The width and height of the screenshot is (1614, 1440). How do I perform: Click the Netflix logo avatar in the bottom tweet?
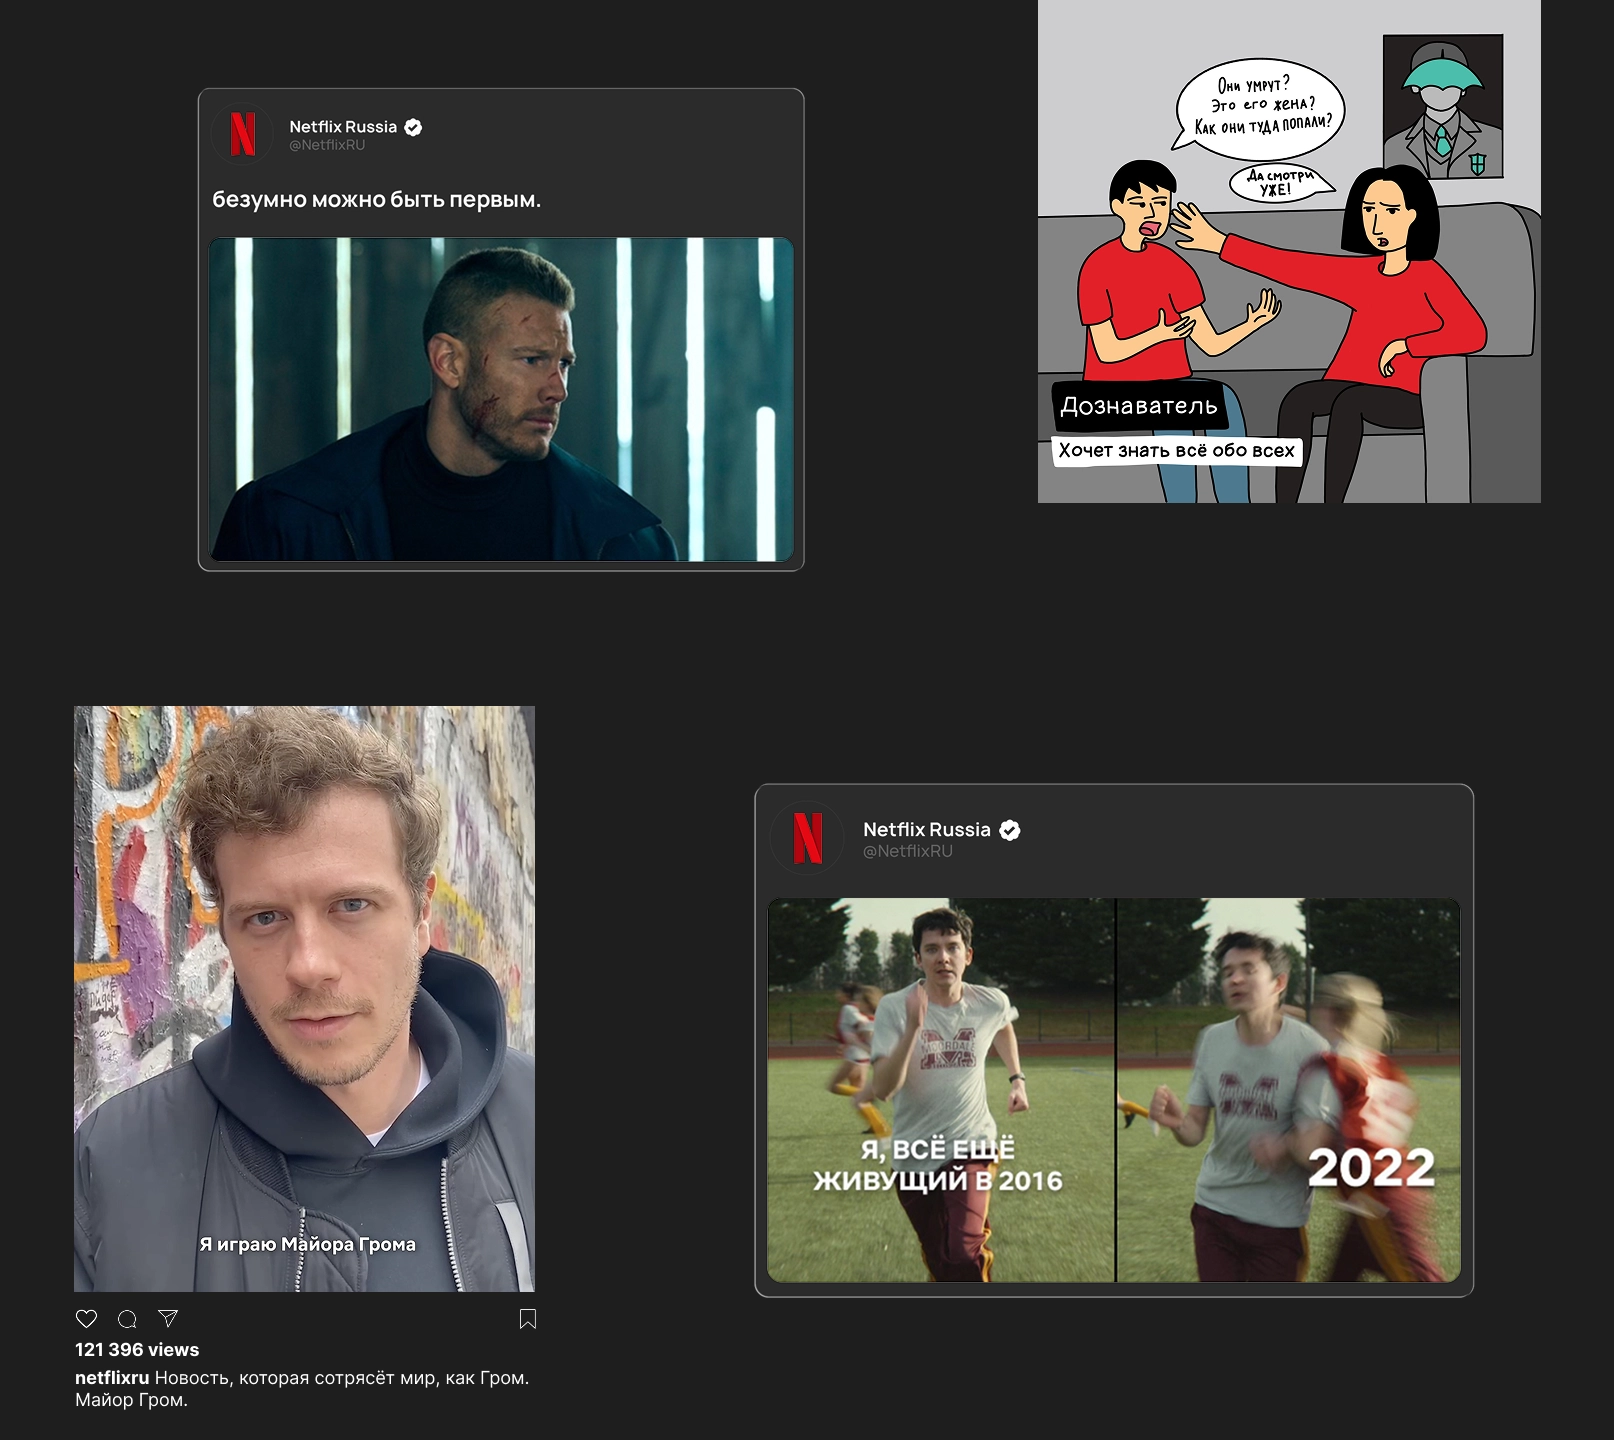(807, 838)
